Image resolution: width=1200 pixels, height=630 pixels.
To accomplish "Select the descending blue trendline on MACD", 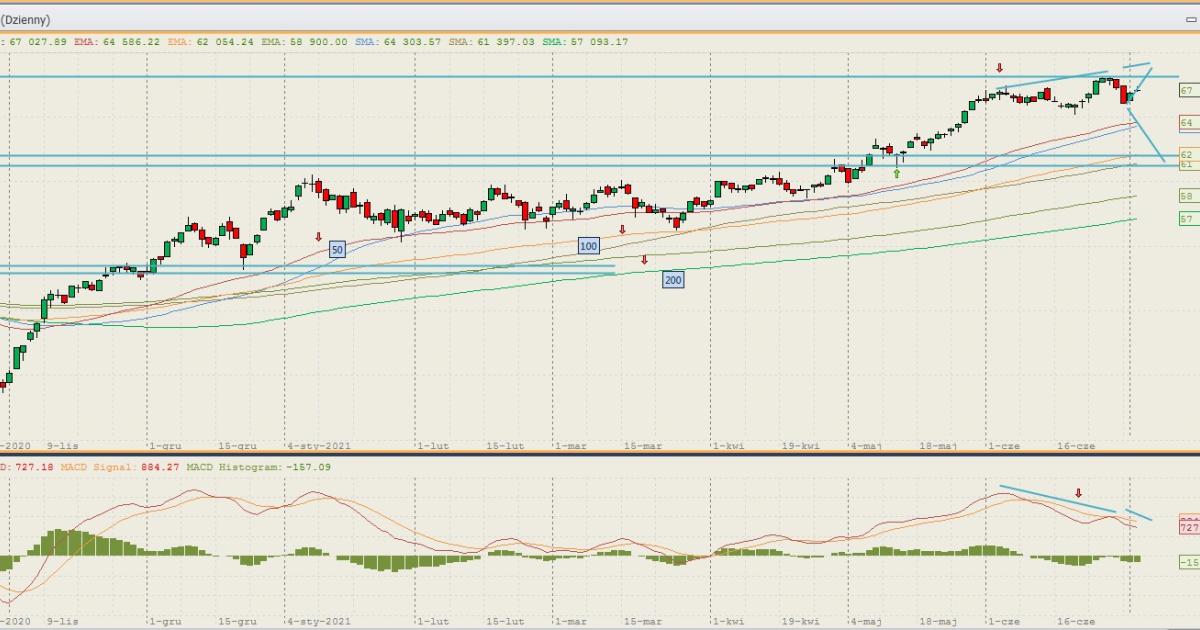I will click(x=1056, y=500).
